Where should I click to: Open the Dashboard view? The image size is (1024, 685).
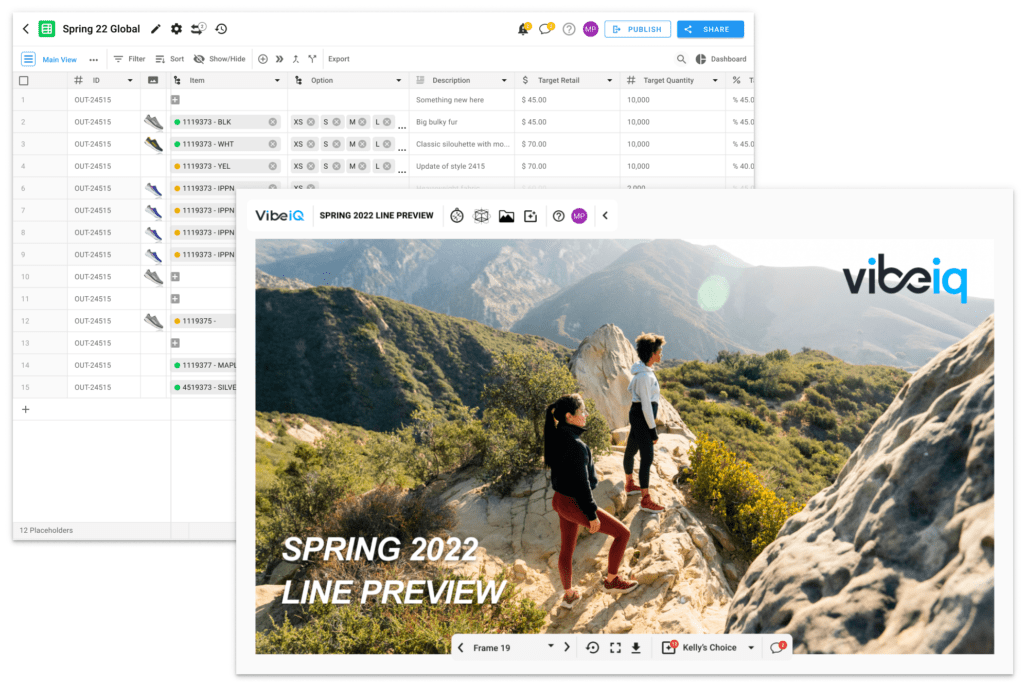721,59
